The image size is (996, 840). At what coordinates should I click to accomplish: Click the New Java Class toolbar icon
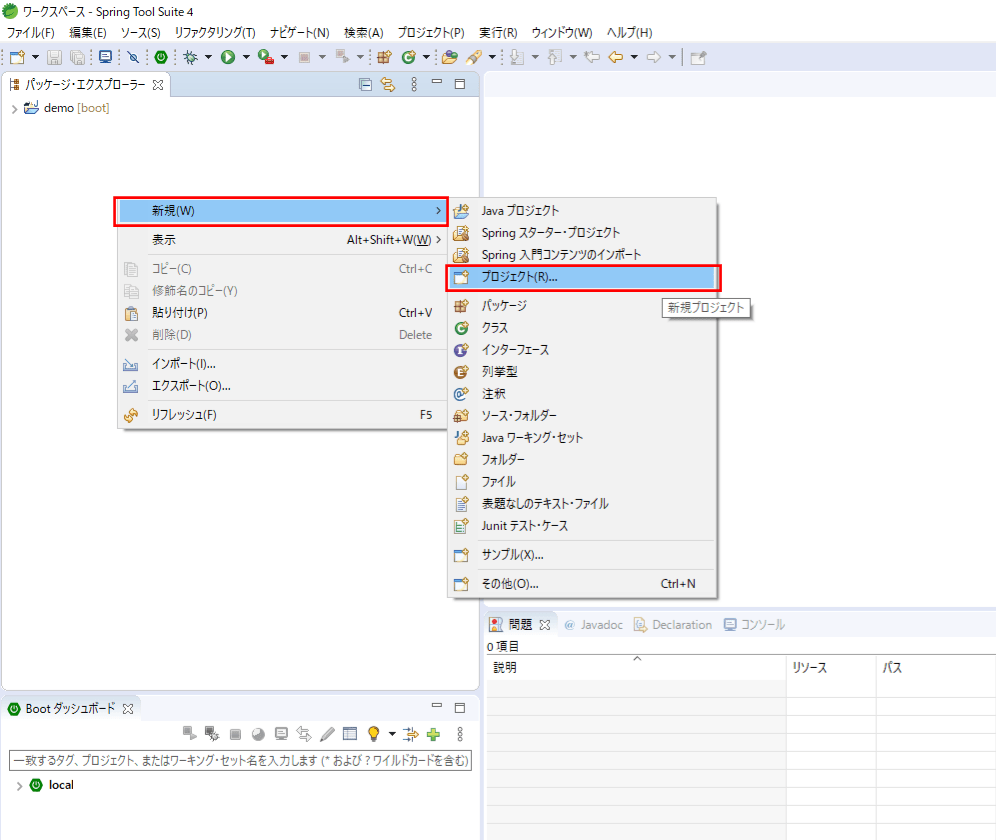409,57
